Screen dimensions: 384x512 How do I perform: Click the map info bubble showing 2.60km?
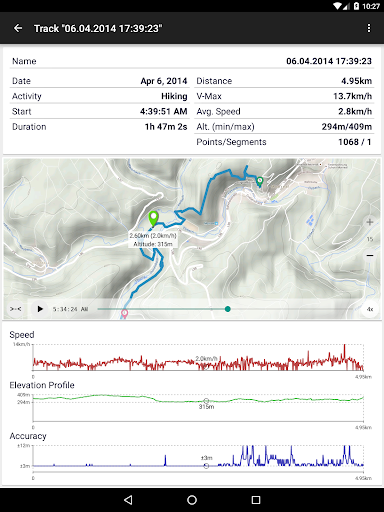pos(153,240)
